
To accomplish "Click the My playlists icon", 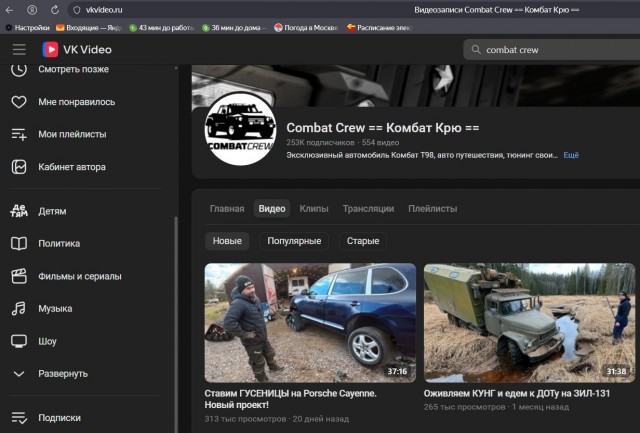I will tap(19, 134).
